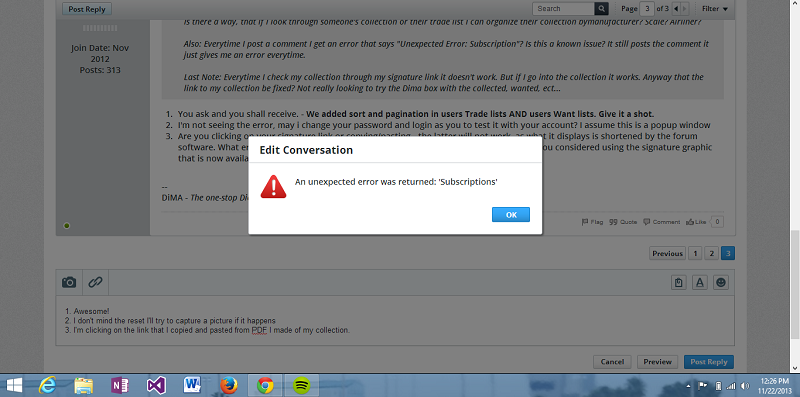Viewport: 800px width, 397px height.
Task: Go to previous page arrow
Action: click(x=676, y=9)
